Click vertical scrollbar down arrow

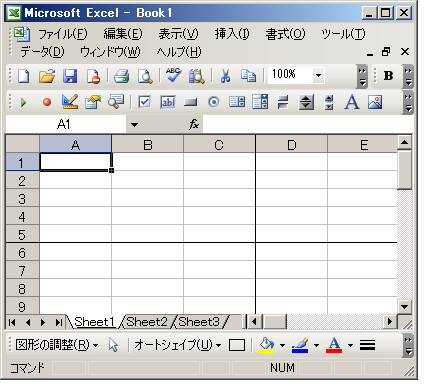pyautogui.click(x=405, y=307)
